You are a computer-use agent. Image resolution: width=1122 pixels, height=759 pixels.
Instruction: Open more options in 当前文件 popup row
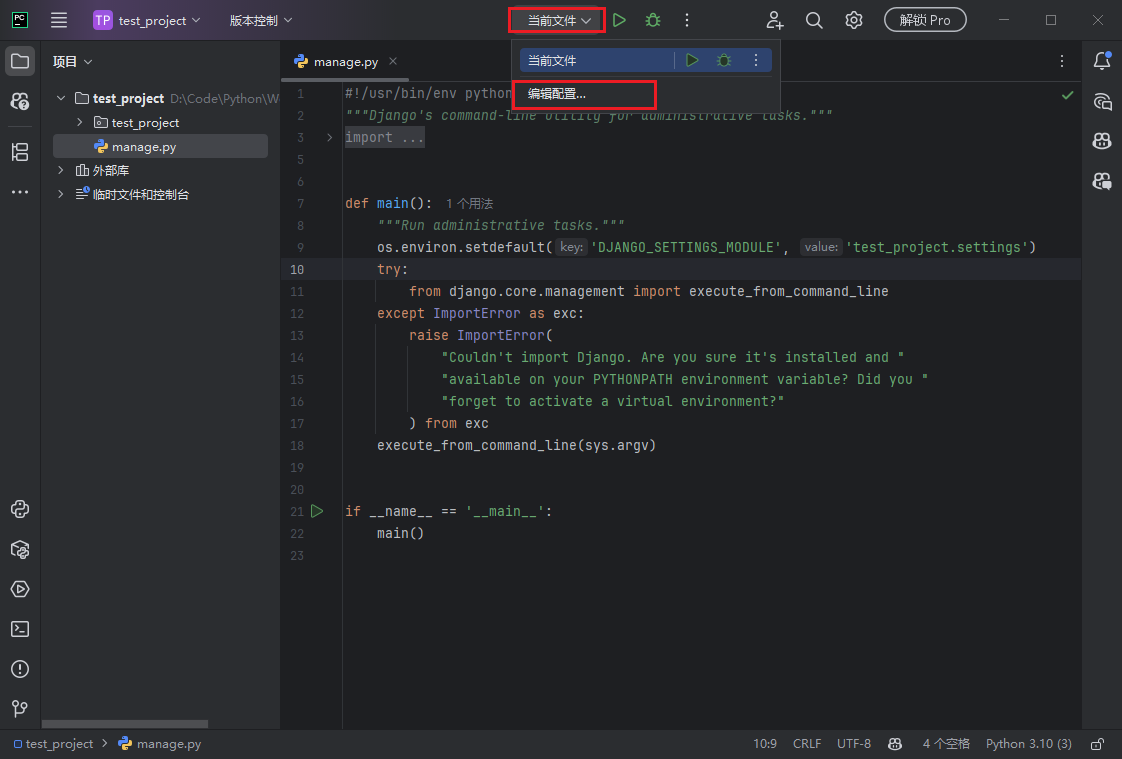[756, 61]
